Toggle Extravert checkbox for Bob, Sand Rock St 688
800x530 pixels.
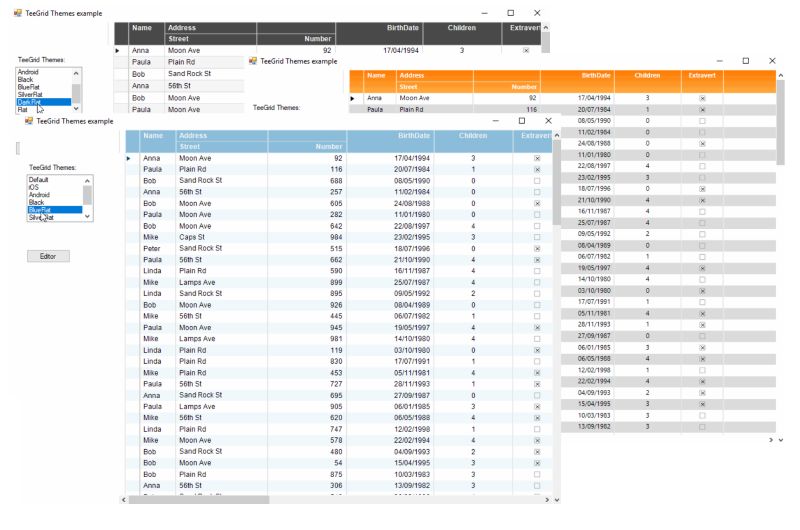[x=537, y=181]
